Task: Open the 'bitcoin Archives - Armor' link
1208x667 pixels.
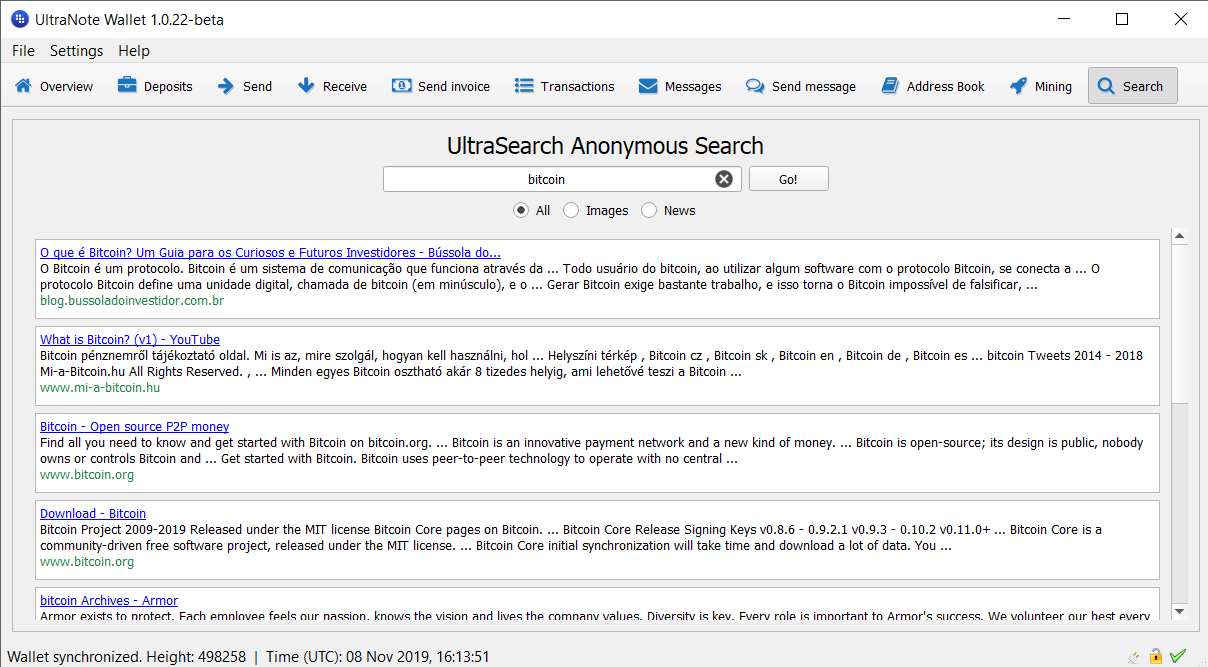Action: [x=109, y=600]
